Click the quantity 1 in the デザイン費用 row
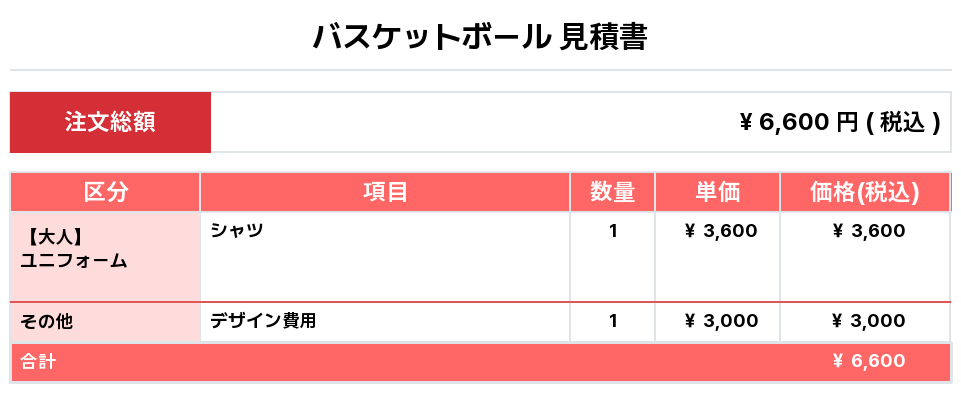Viewport: 961px width, 393px height. tap(613, 322)
